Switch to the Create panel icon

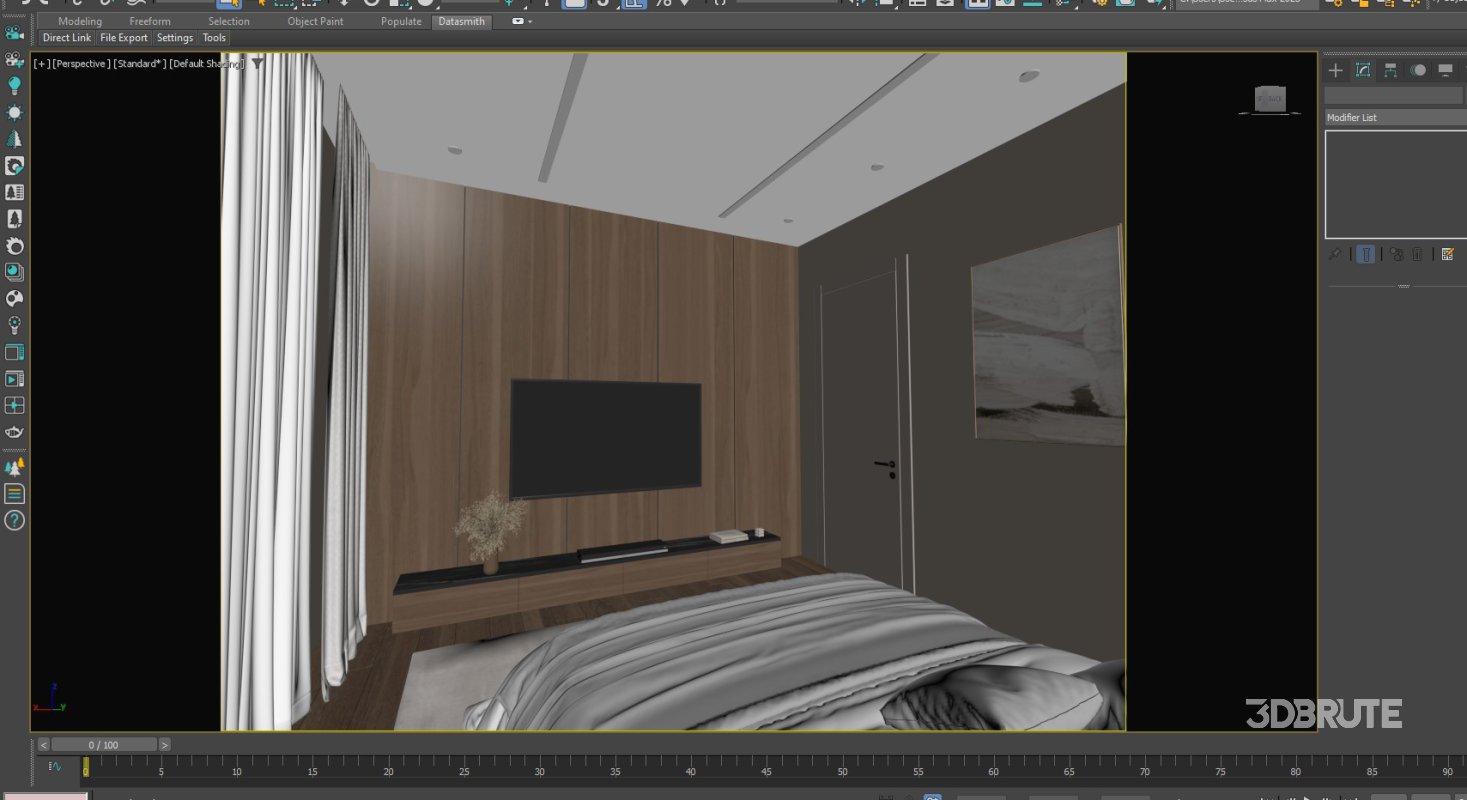point(1335,70)
